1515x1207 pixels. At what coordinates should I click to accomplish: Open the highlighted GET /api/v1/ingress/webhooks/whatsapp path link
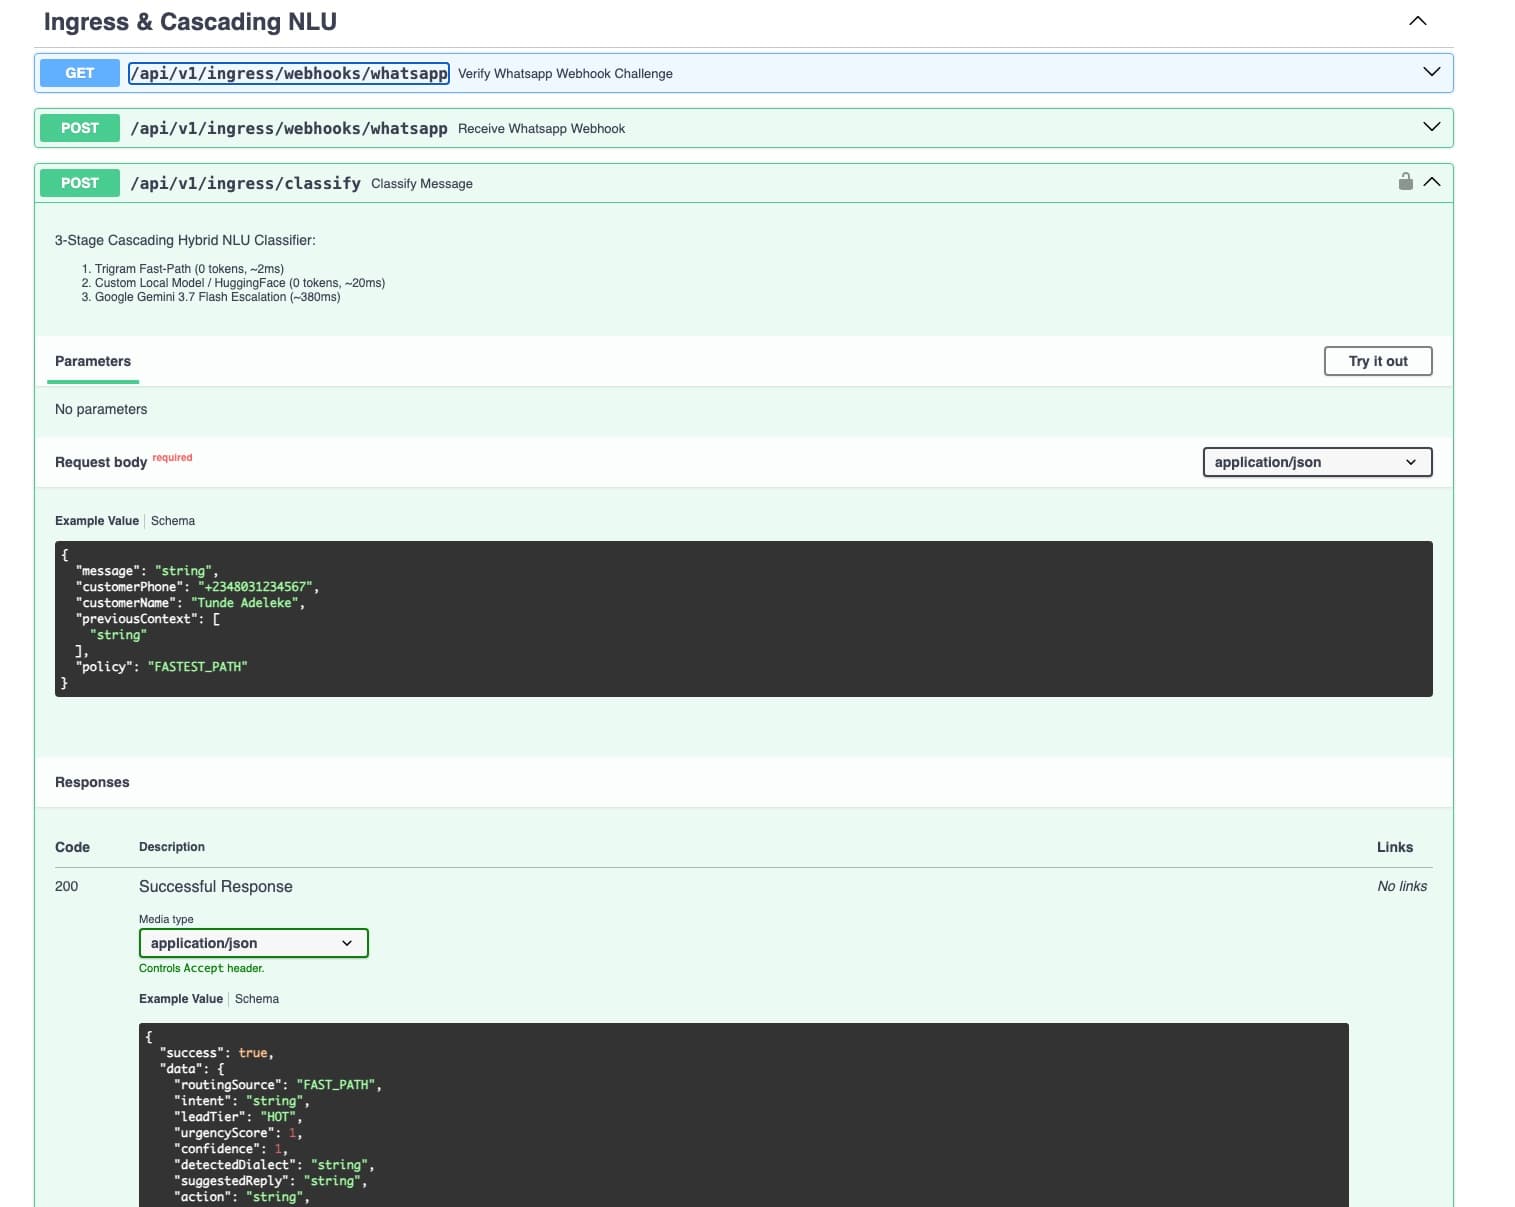click(x=289, y=73)
